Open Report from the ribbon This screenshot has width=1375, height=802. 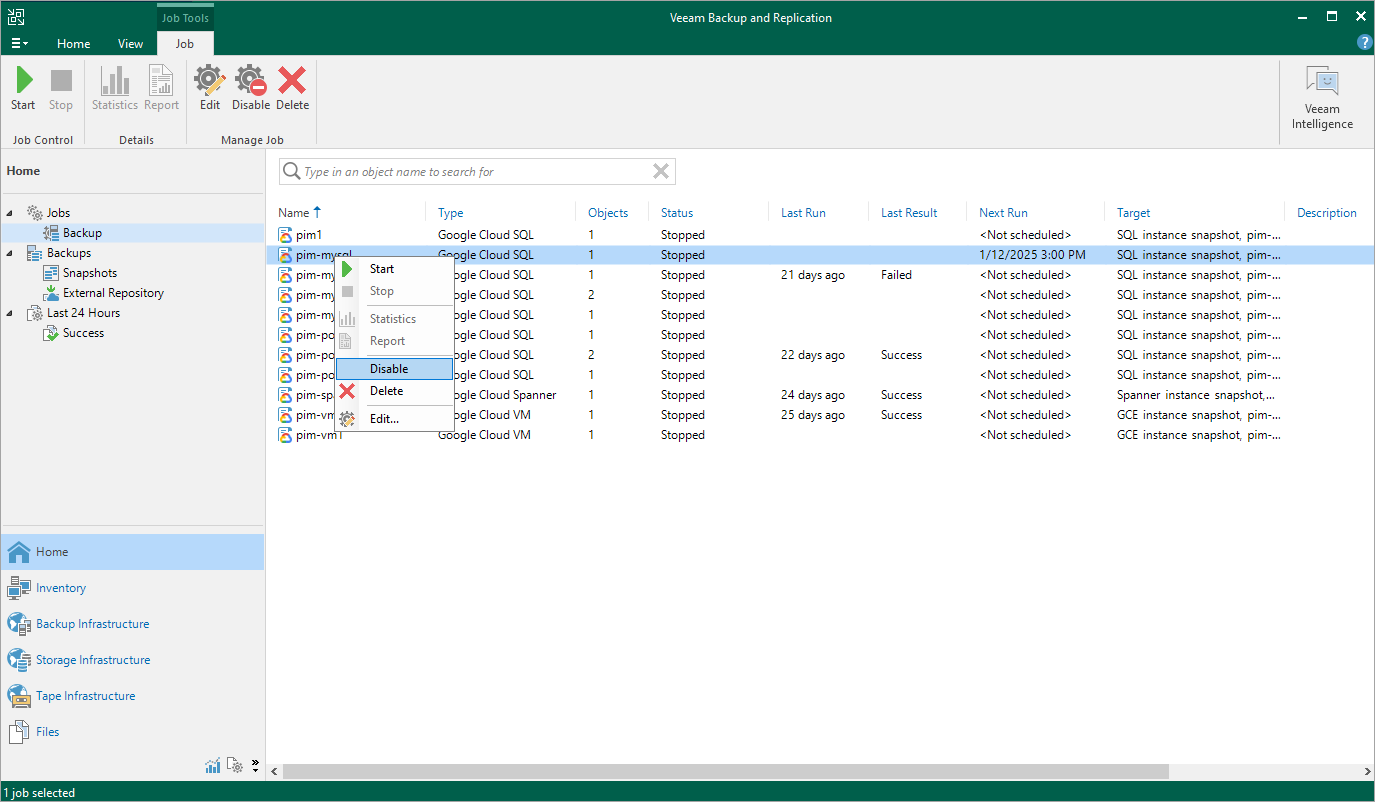click(x=161, y=89)
